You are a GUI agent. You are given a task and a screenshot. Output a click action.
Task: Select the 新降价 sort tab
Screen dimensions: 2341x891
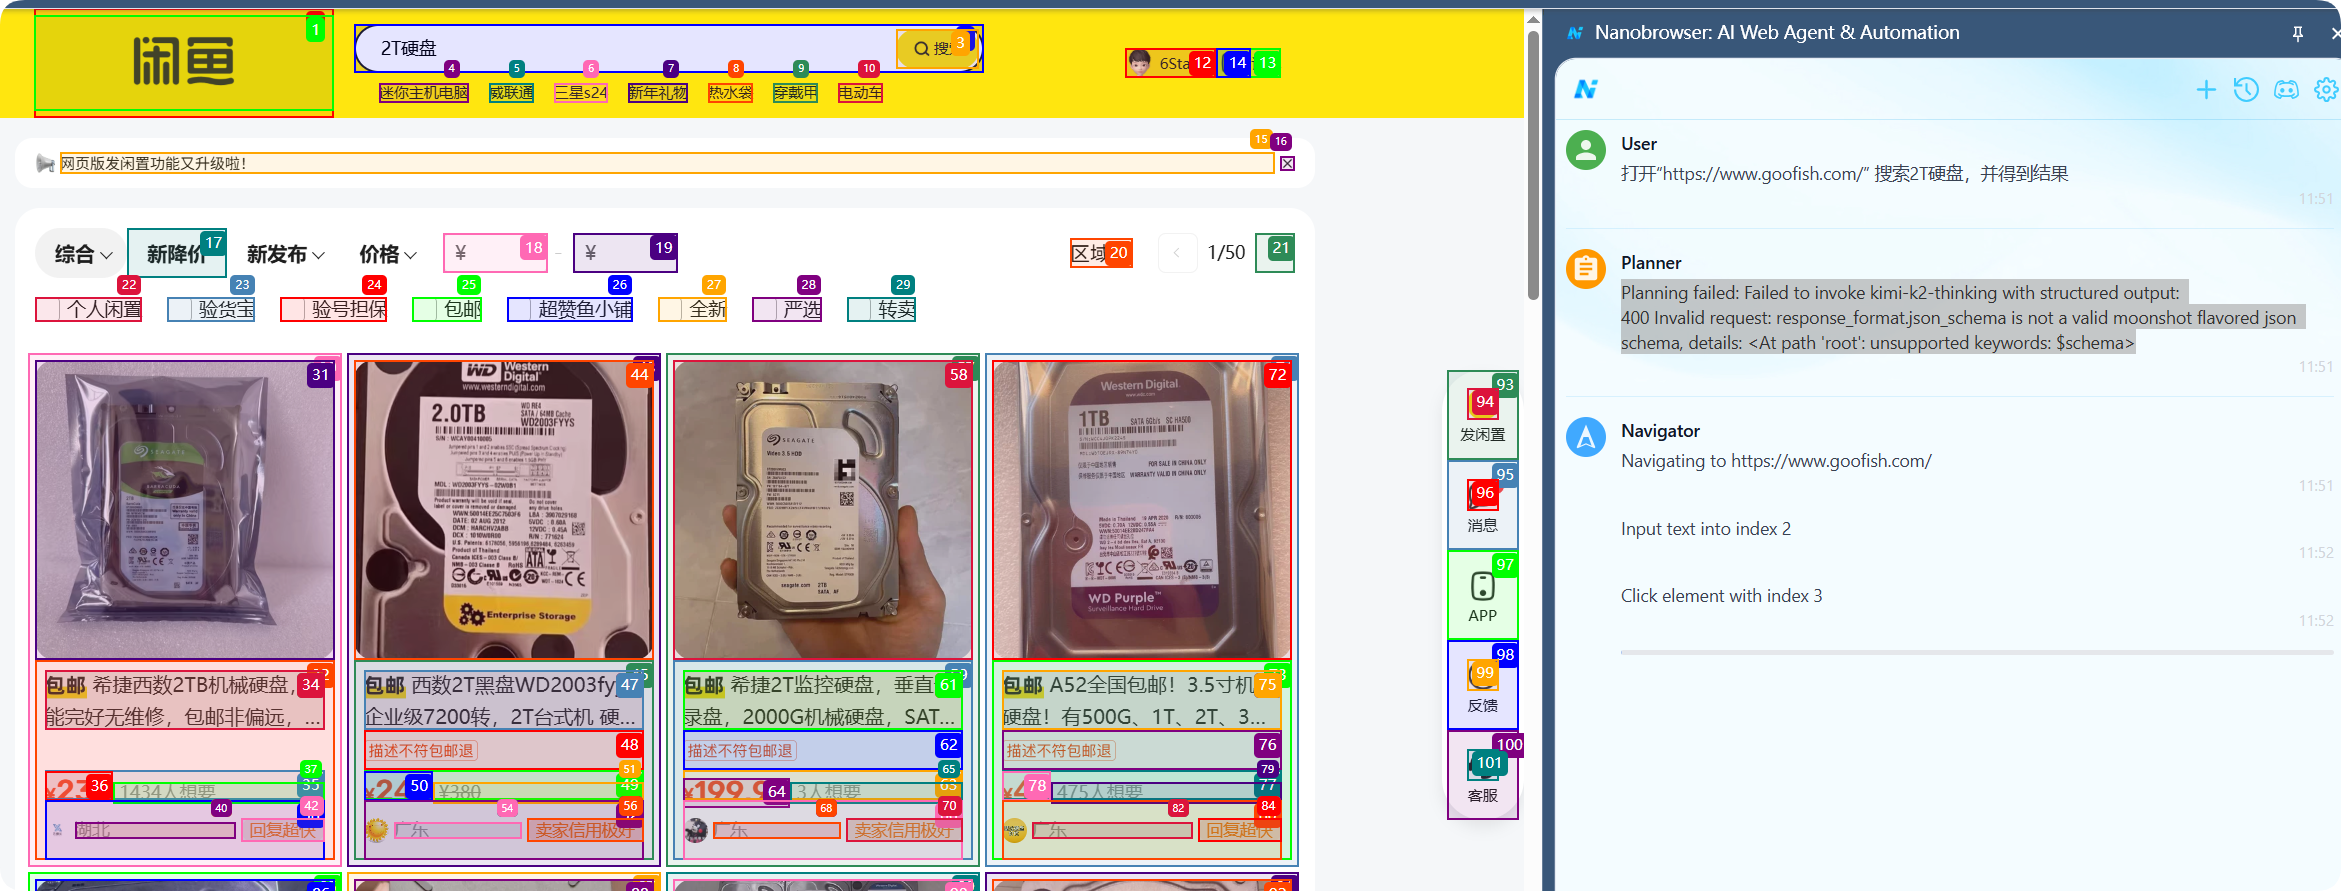177,254
